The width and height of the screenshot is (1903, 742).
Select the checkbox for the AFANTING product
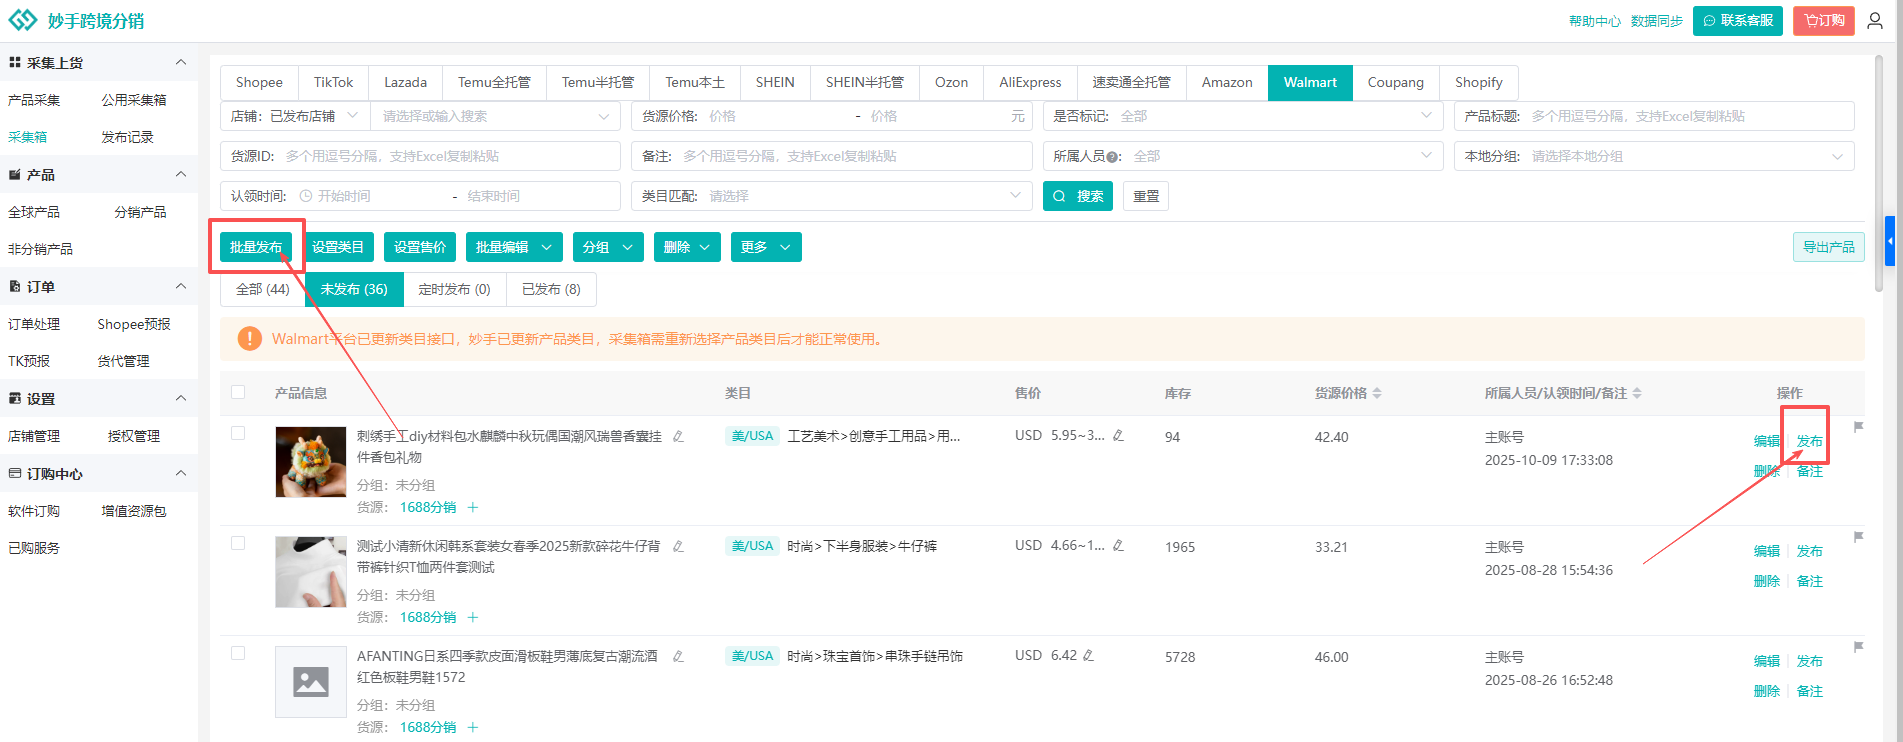(x=238, y=653)
